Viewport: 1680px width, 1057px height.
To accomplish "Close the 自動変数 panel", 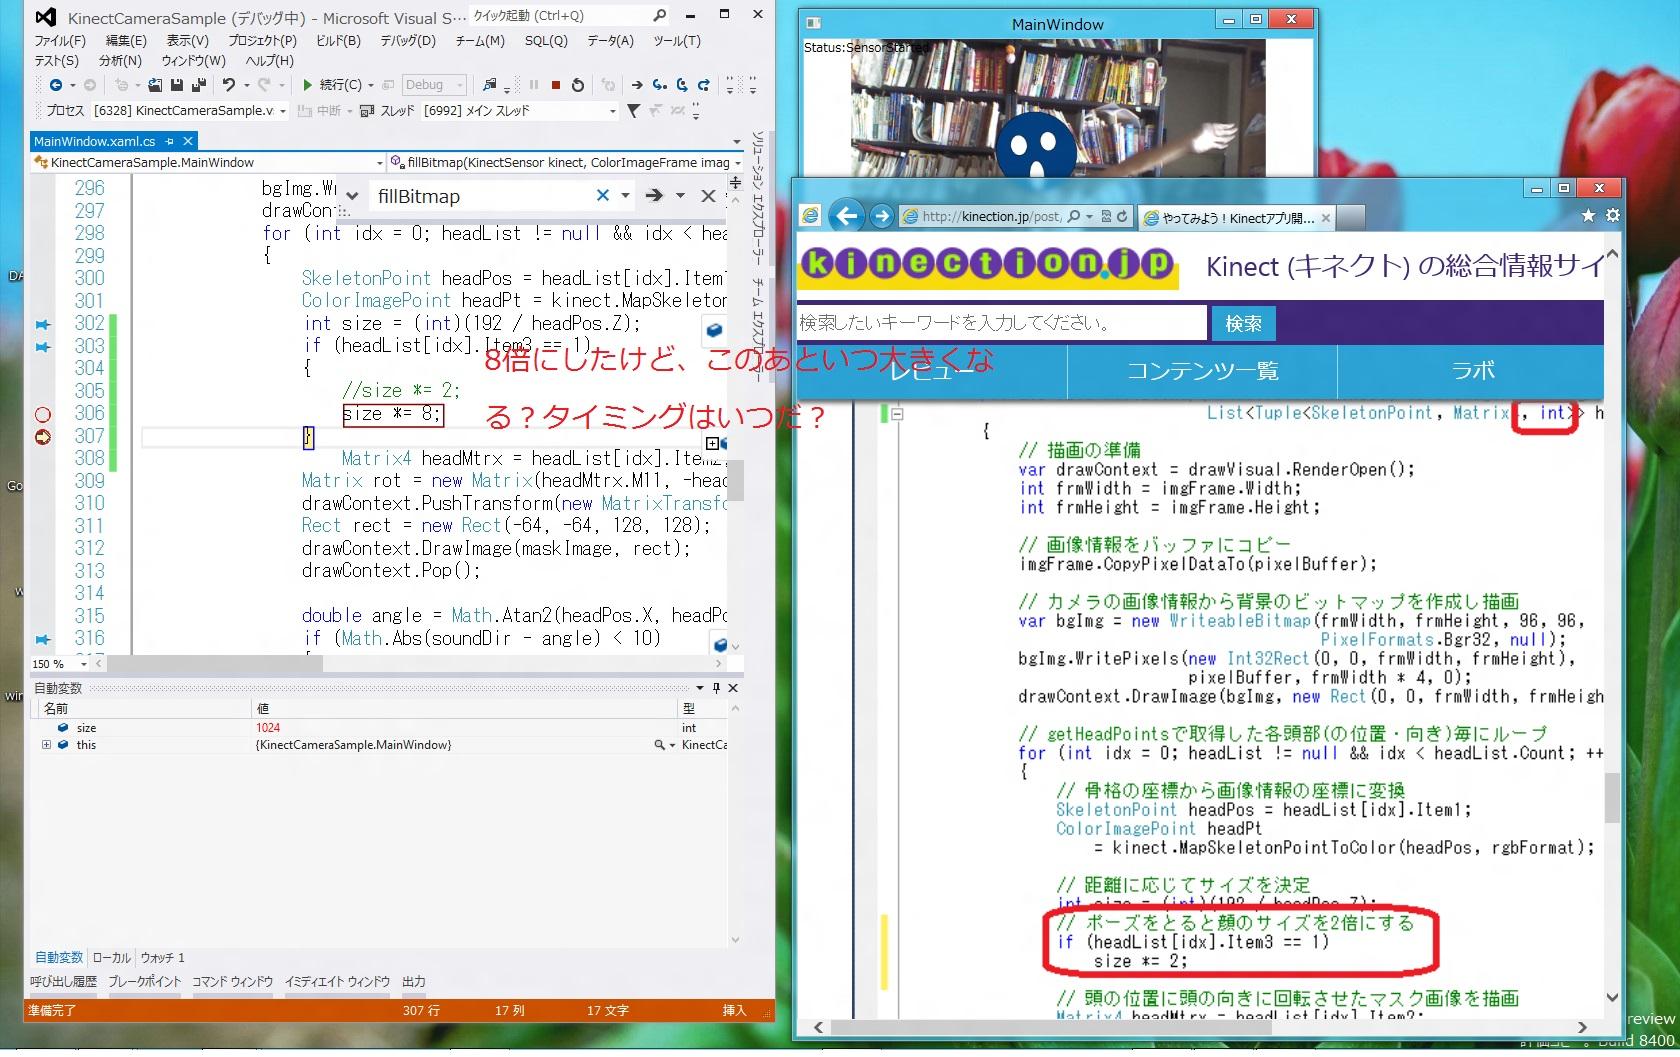I will [x=733, y=688].
